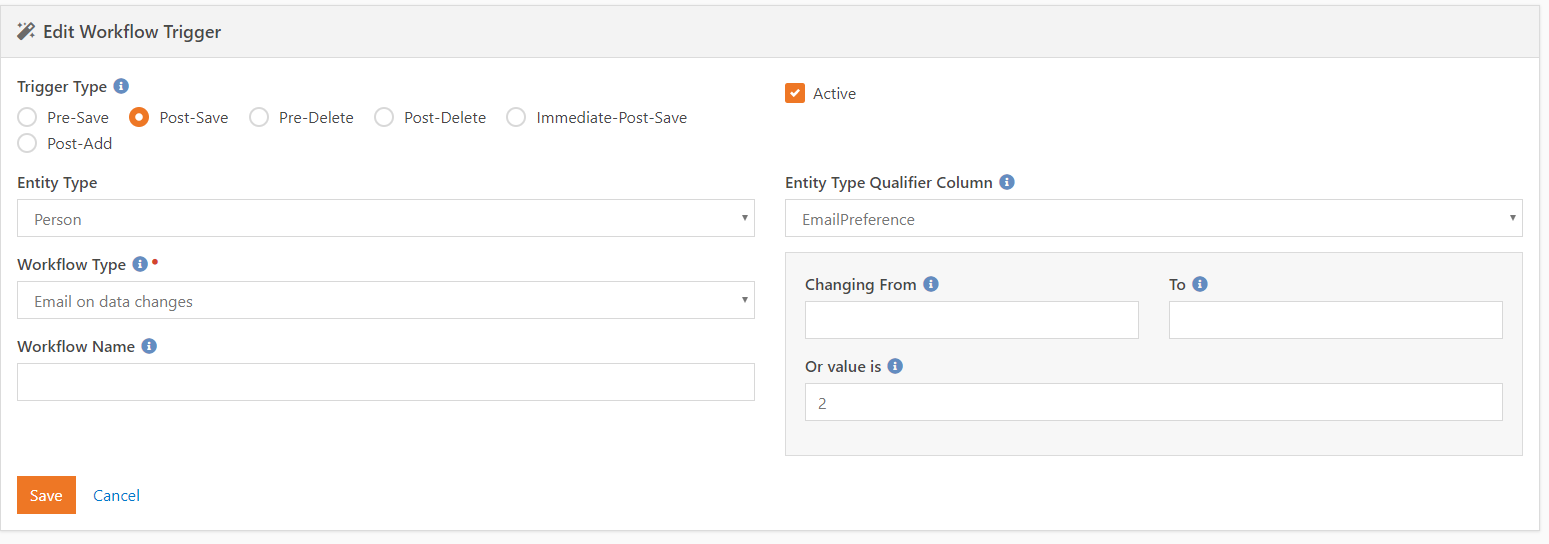Click info icon for Entity Type Qualifier Column
This screenshot has width=1549, height=544.
(x=1007, y=183)
